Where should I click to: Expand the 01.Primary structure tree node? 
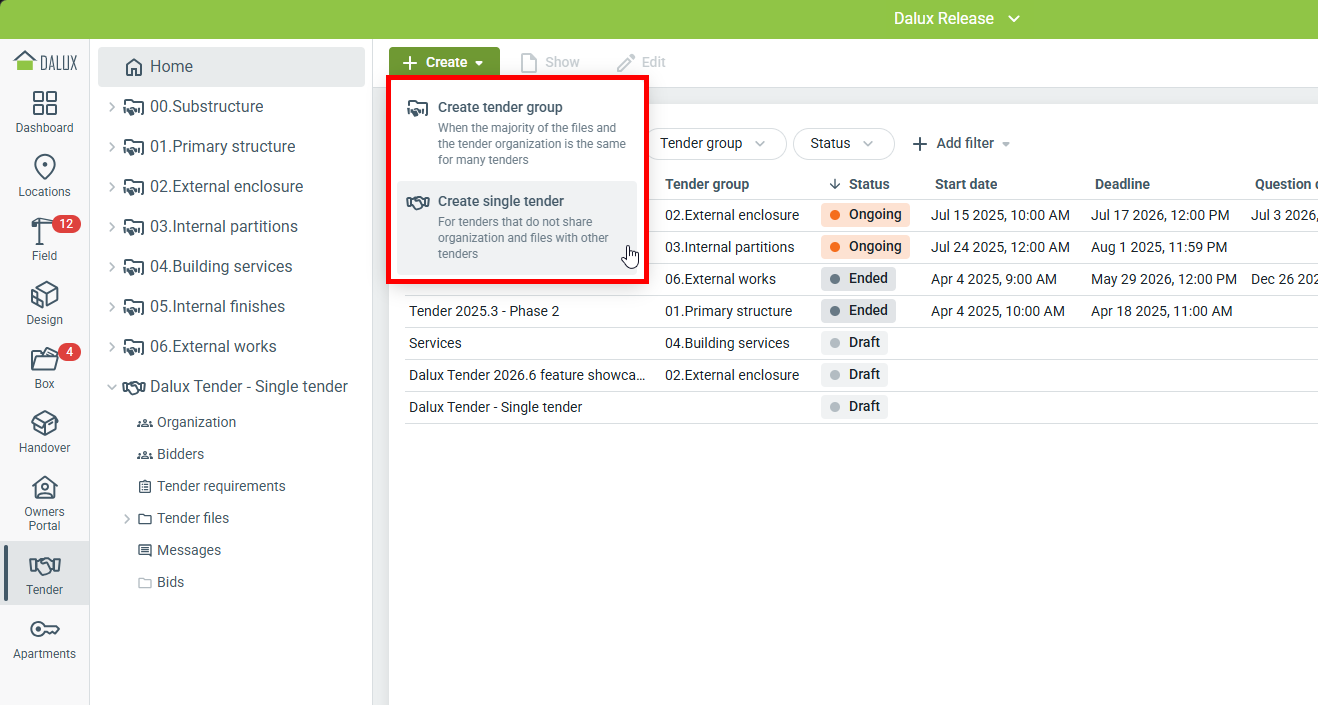(111, 147)
